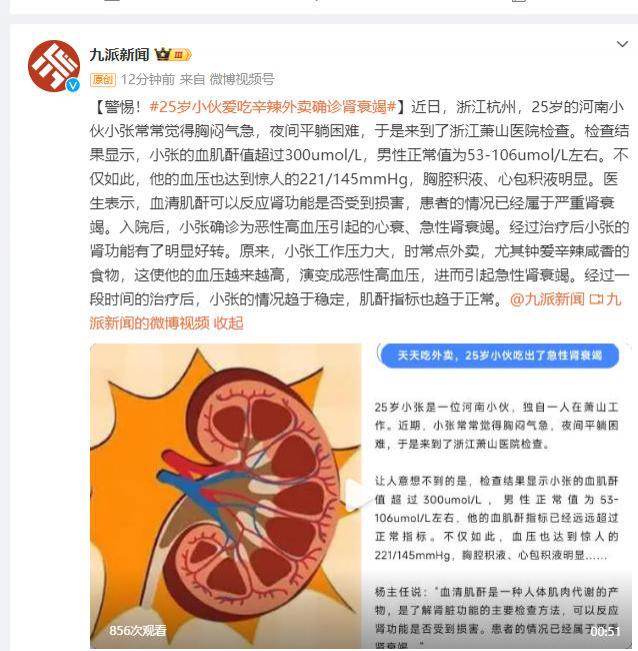The width and height of the screenshot is (638, 651).
Task: Expand the post options chevron
Action: [622, 44]
